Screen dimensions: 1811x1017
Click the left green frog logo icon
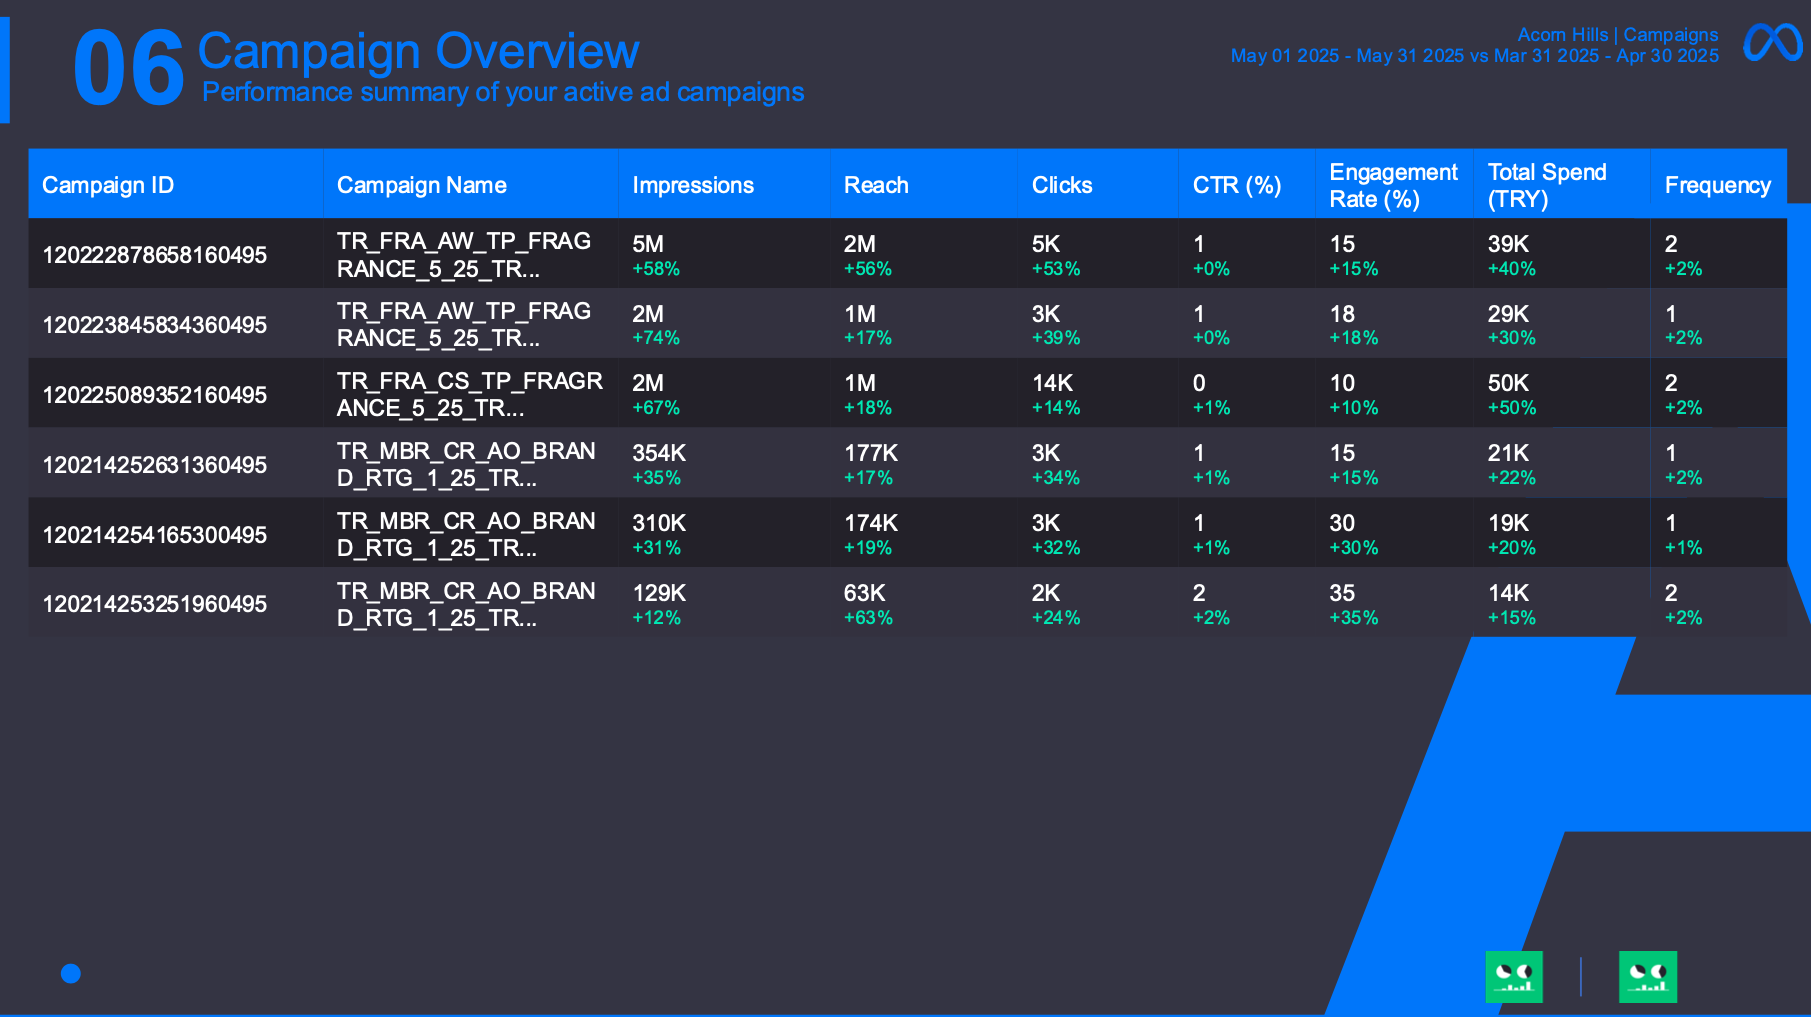pyautogui.click(x=1514, y=977)
